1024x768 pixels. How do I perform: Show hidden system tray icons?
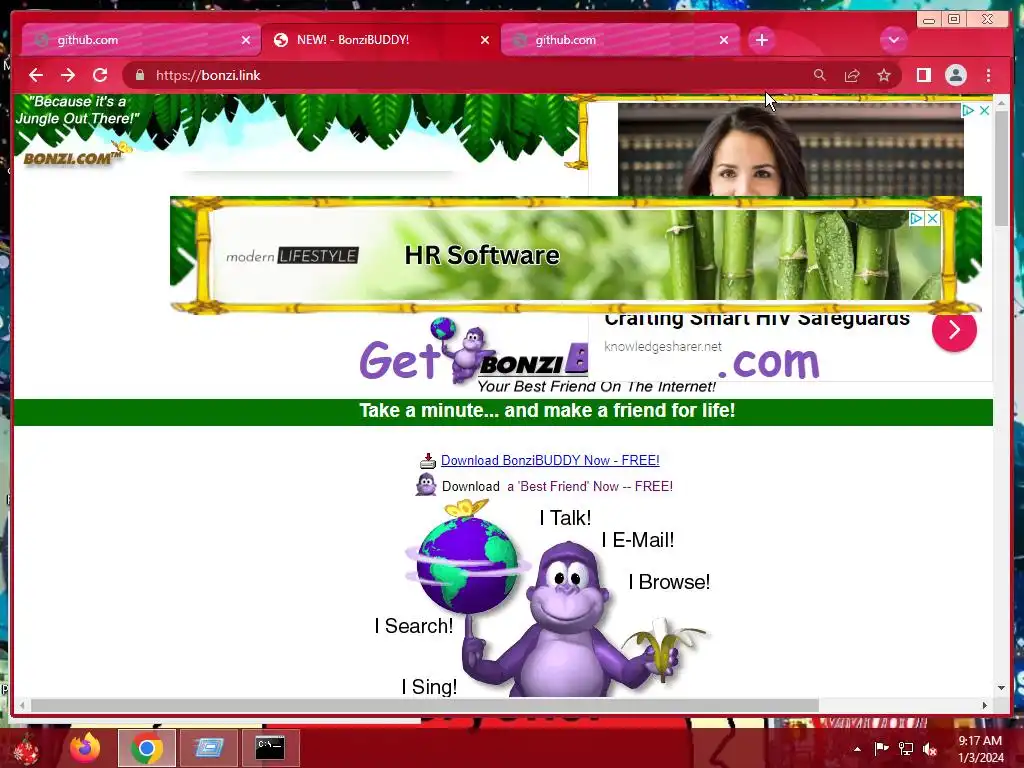[857, 749]
